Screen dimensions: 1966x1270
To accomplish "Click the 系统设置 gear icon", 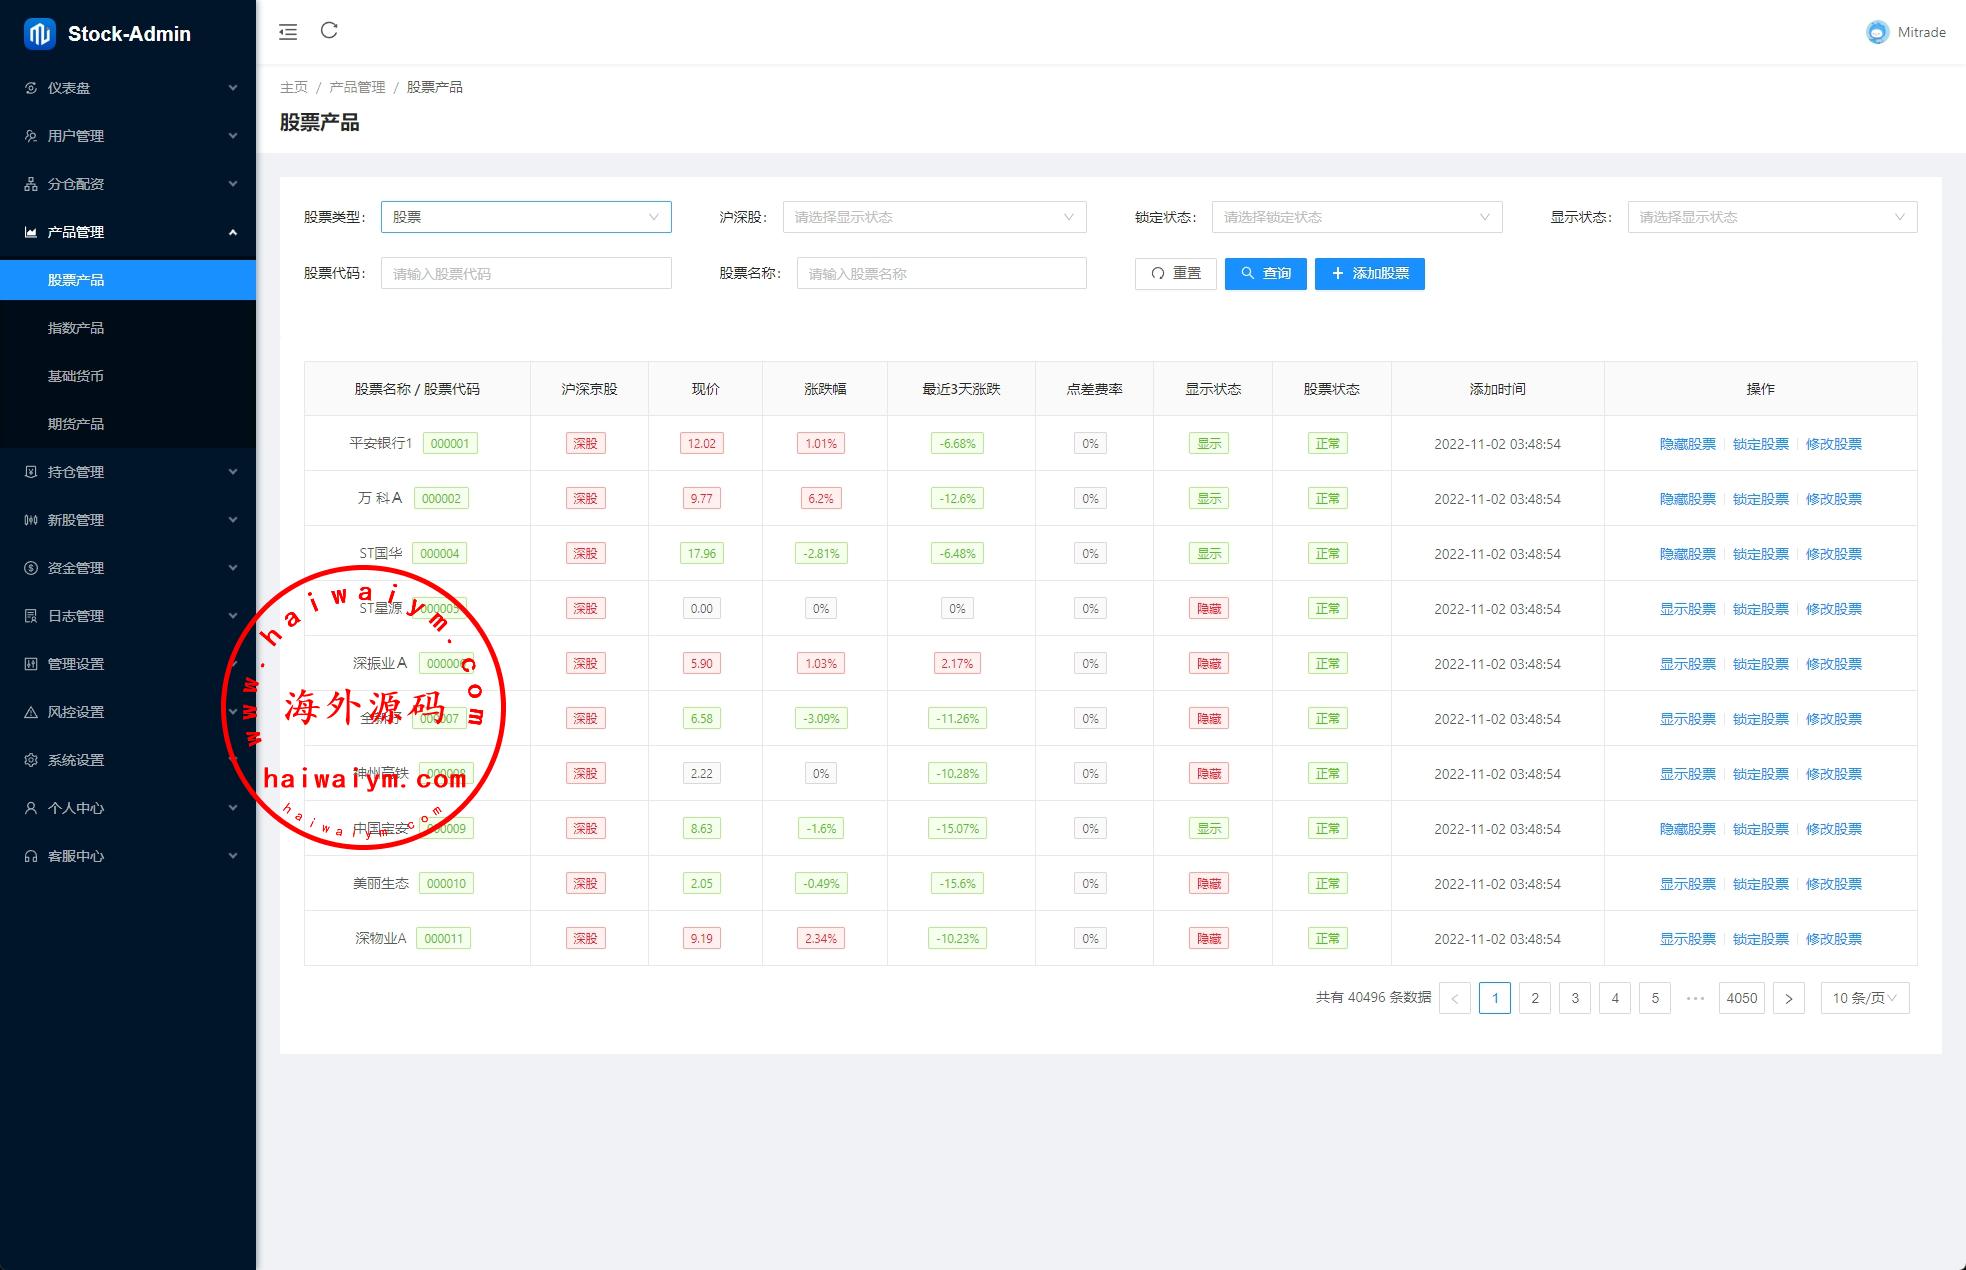I will point(31,760).
